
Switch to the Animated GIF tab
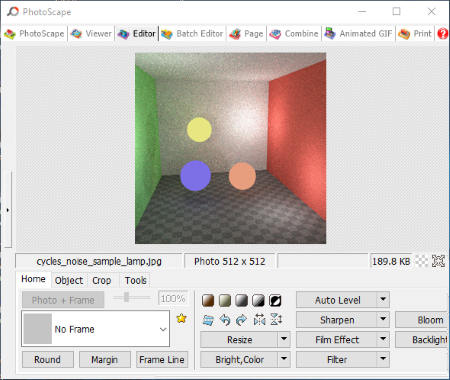tap(359, 34)
